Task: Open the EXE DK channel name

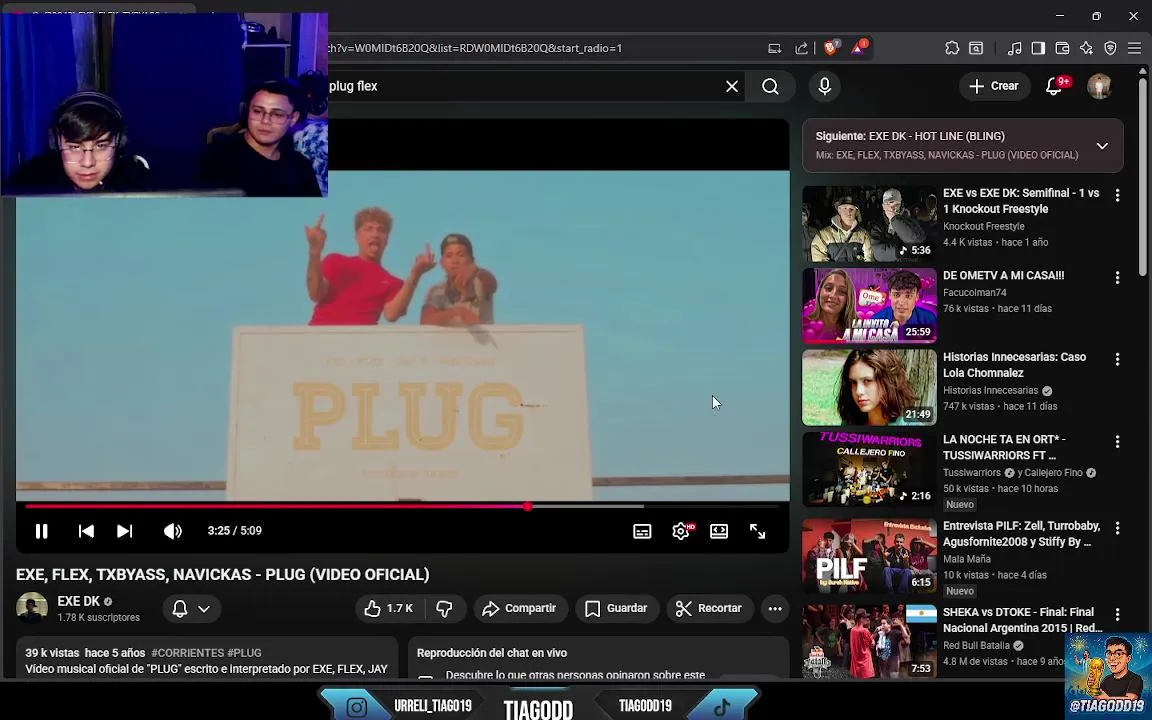Action: pos(79,601)
